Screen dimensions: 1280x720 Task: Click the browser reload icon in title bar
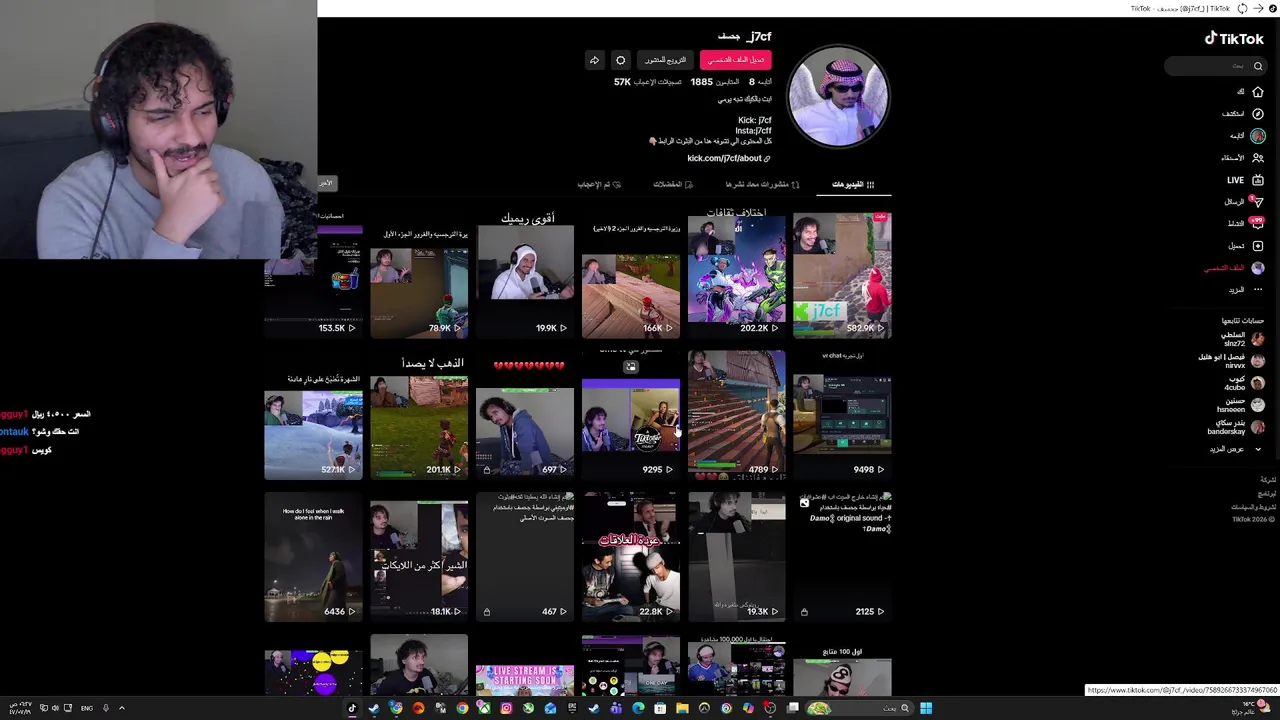[1242, 8]
